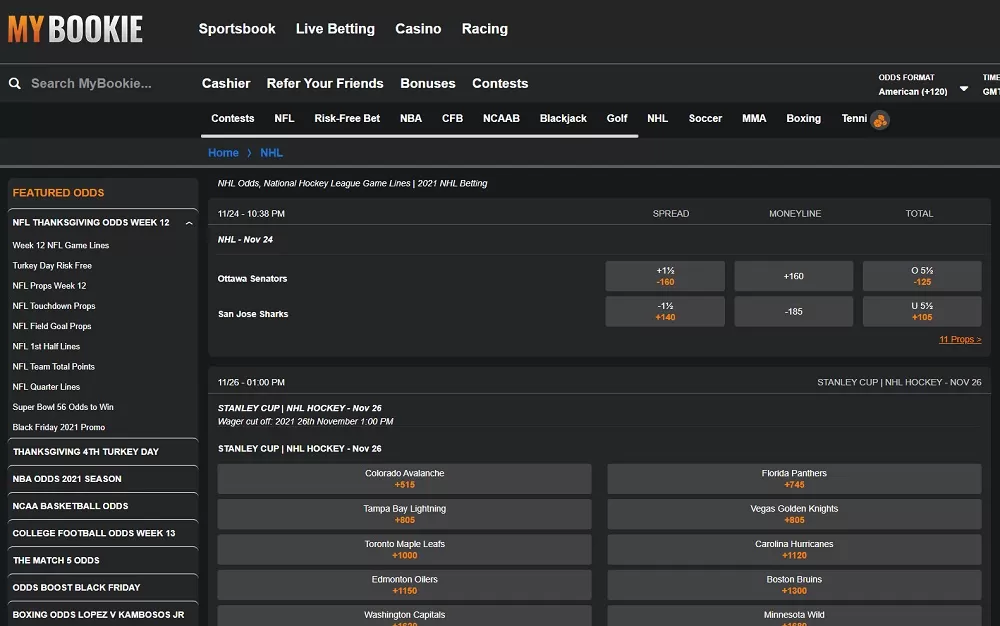Screen dimensions: 1000x626
Task: Select the Soccer tab
Action: point(705,119)
